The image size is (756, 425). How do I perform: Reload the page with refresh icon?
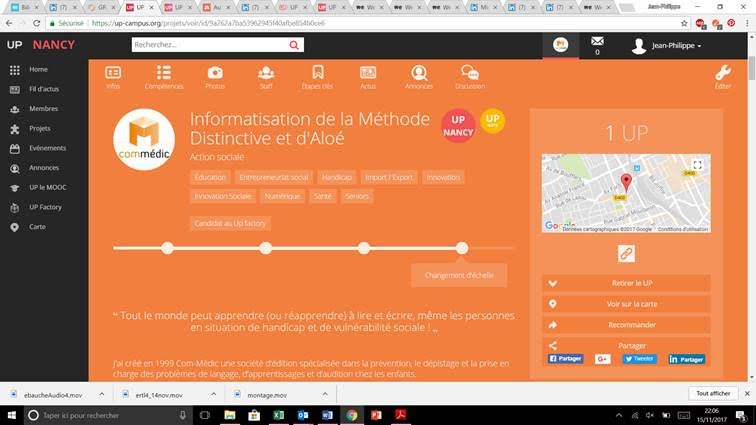37,23
